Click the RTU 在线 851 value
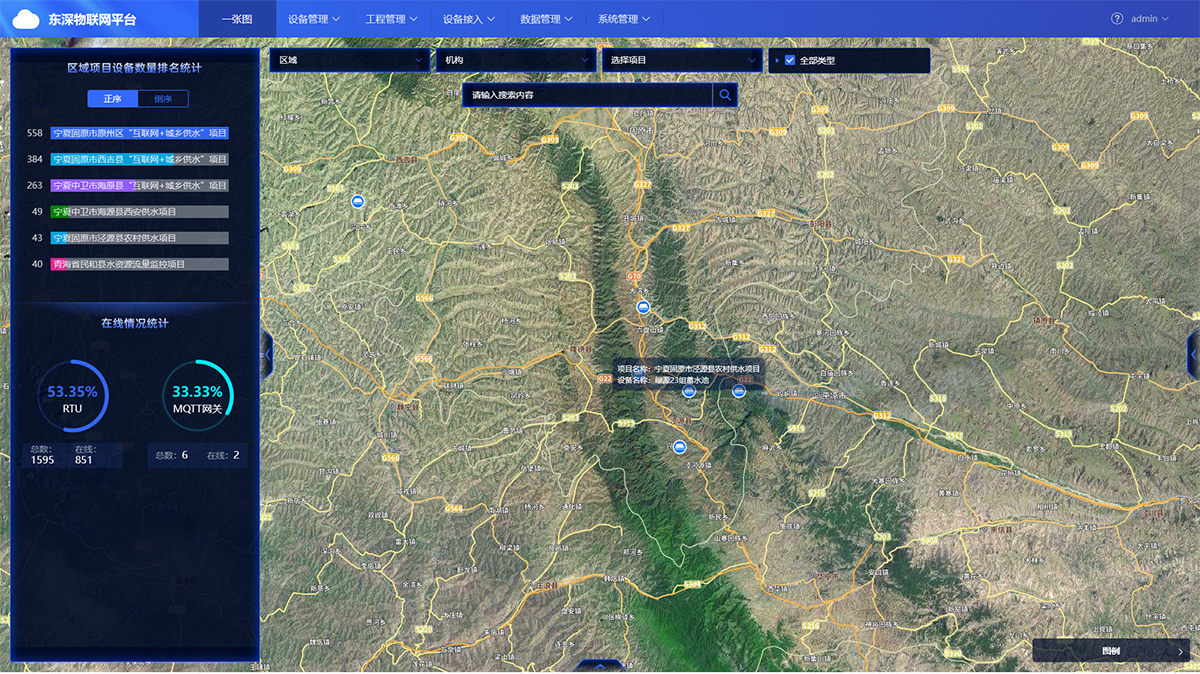The height and width of the screenshot is (674, 1200). click(x=84, y=460)
